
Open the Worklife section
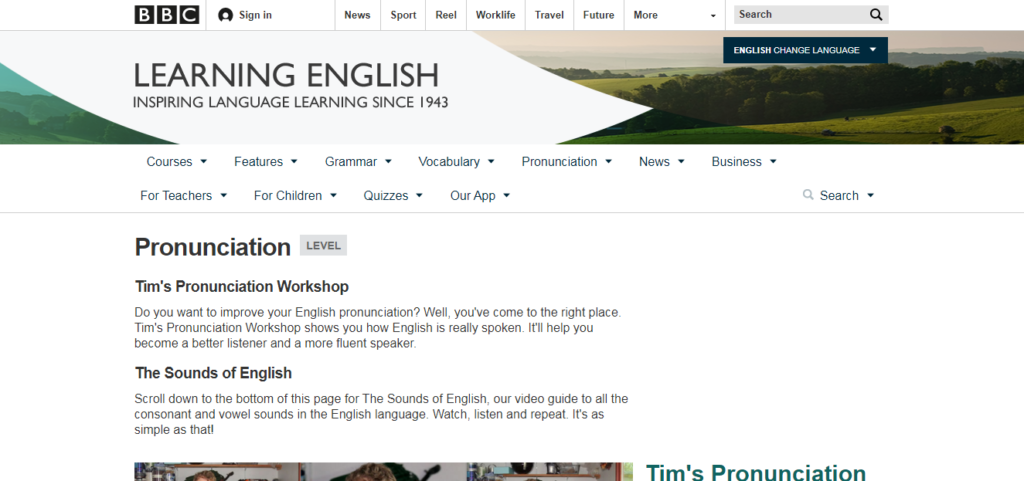496,15
